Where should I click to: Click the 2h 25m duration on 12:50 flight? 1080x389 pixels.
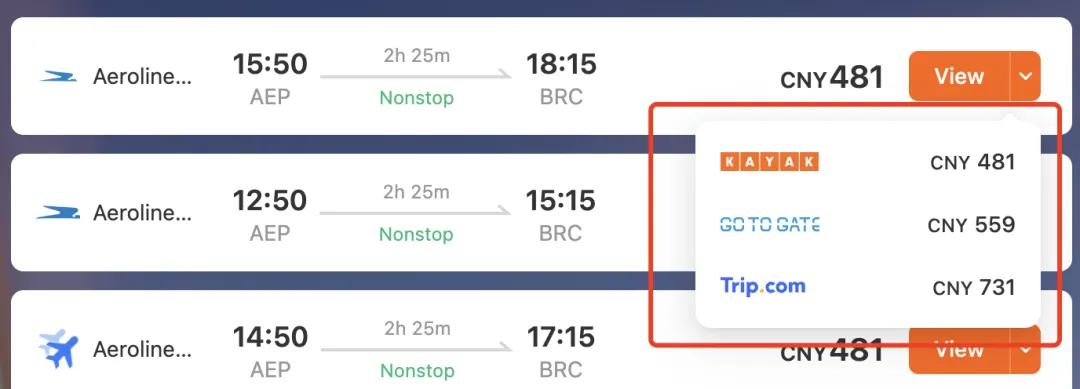point(417,191)
